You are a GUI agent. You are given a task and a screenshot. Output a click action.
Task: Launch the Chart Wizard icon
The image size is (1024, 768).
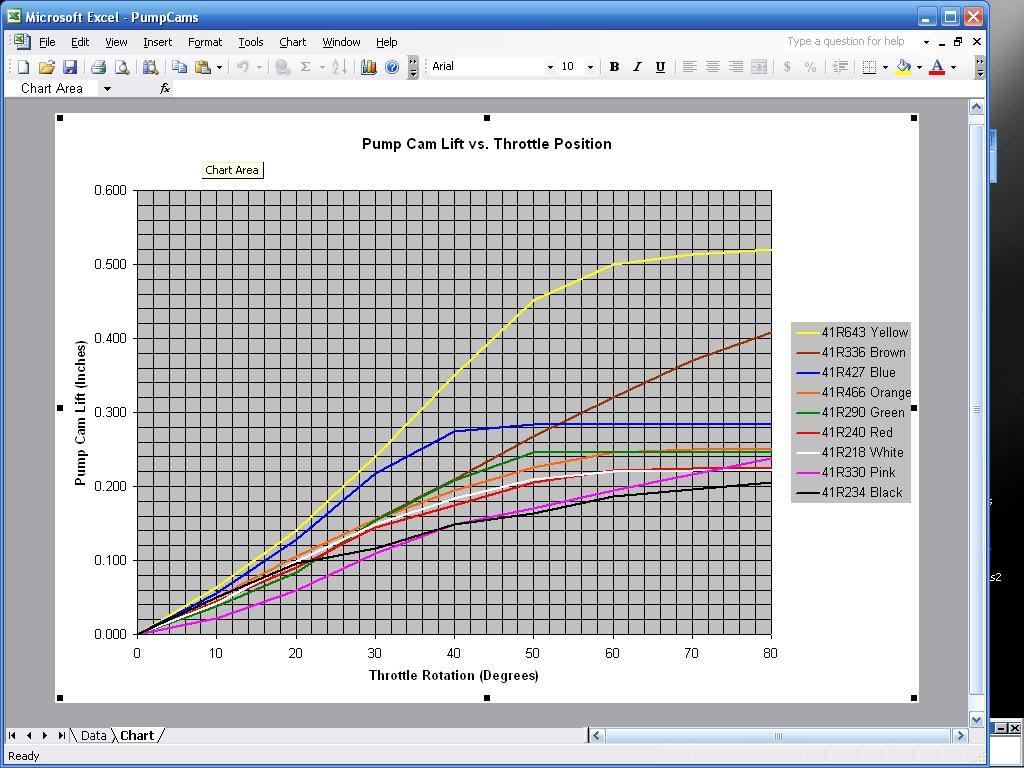[x=368, y=67]
